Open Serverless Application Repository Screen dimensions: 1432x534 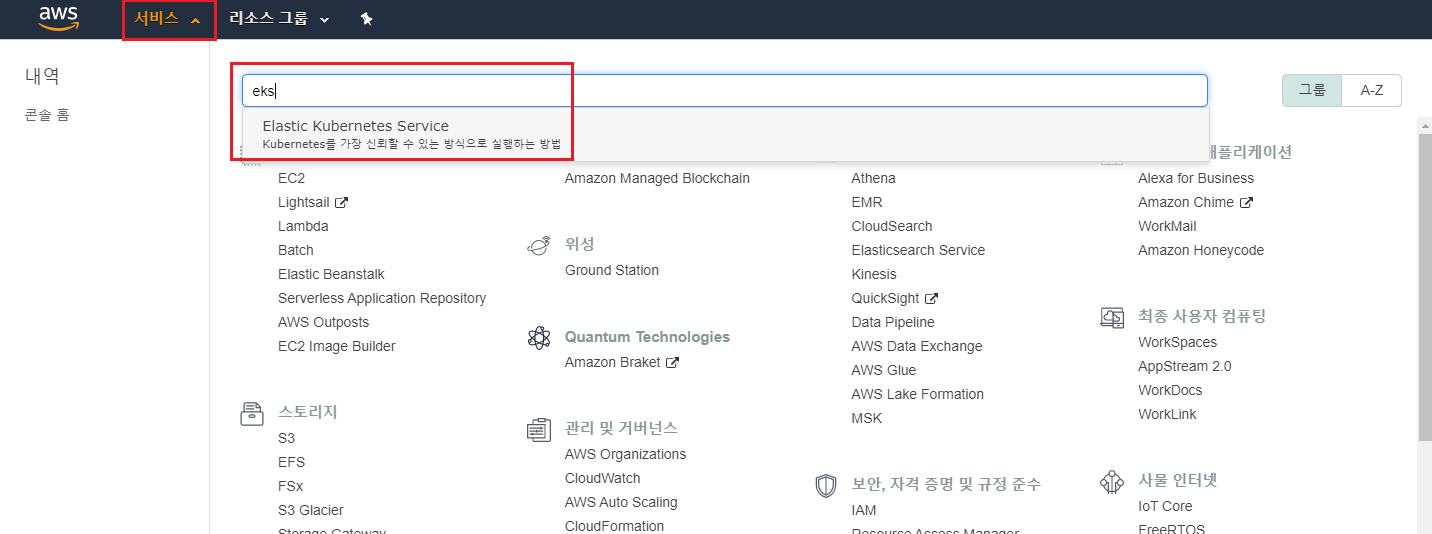click(382, 298)
